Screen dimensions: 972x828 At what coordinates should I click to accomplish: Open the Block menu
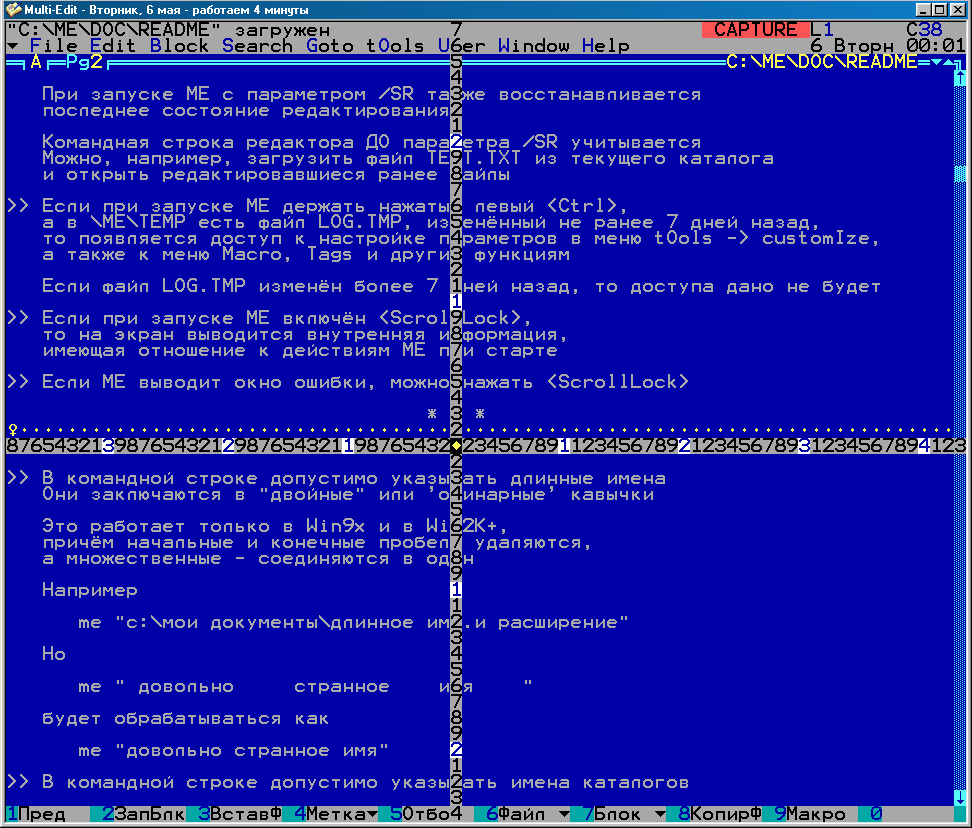click(x=179, y=46)
